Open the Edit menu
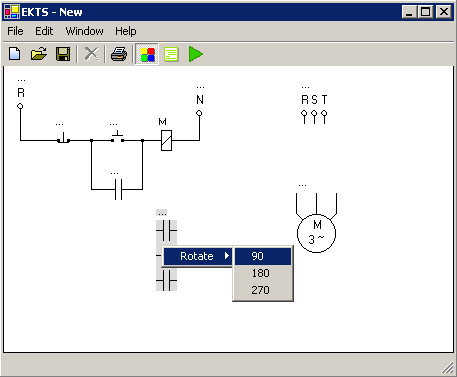The height and width of the screenshot is (377, 457). pos(44,31)
